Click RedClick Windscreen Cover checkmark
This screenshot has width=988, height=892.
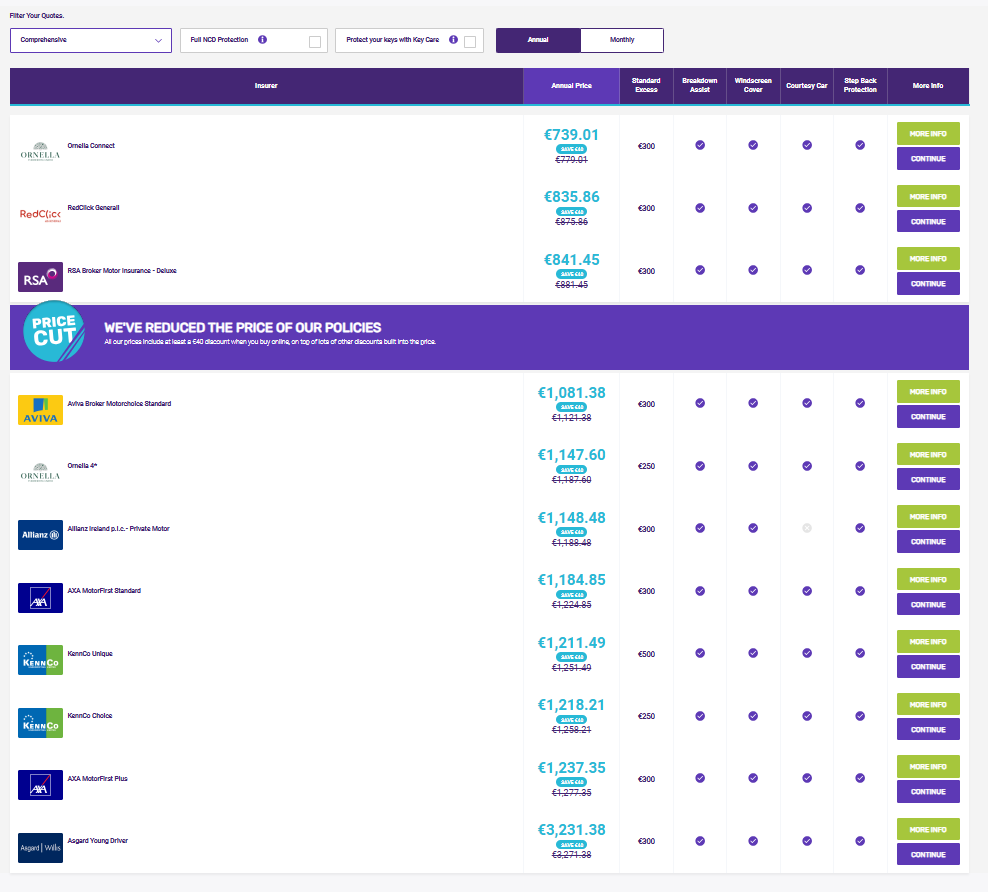[753, 208]
